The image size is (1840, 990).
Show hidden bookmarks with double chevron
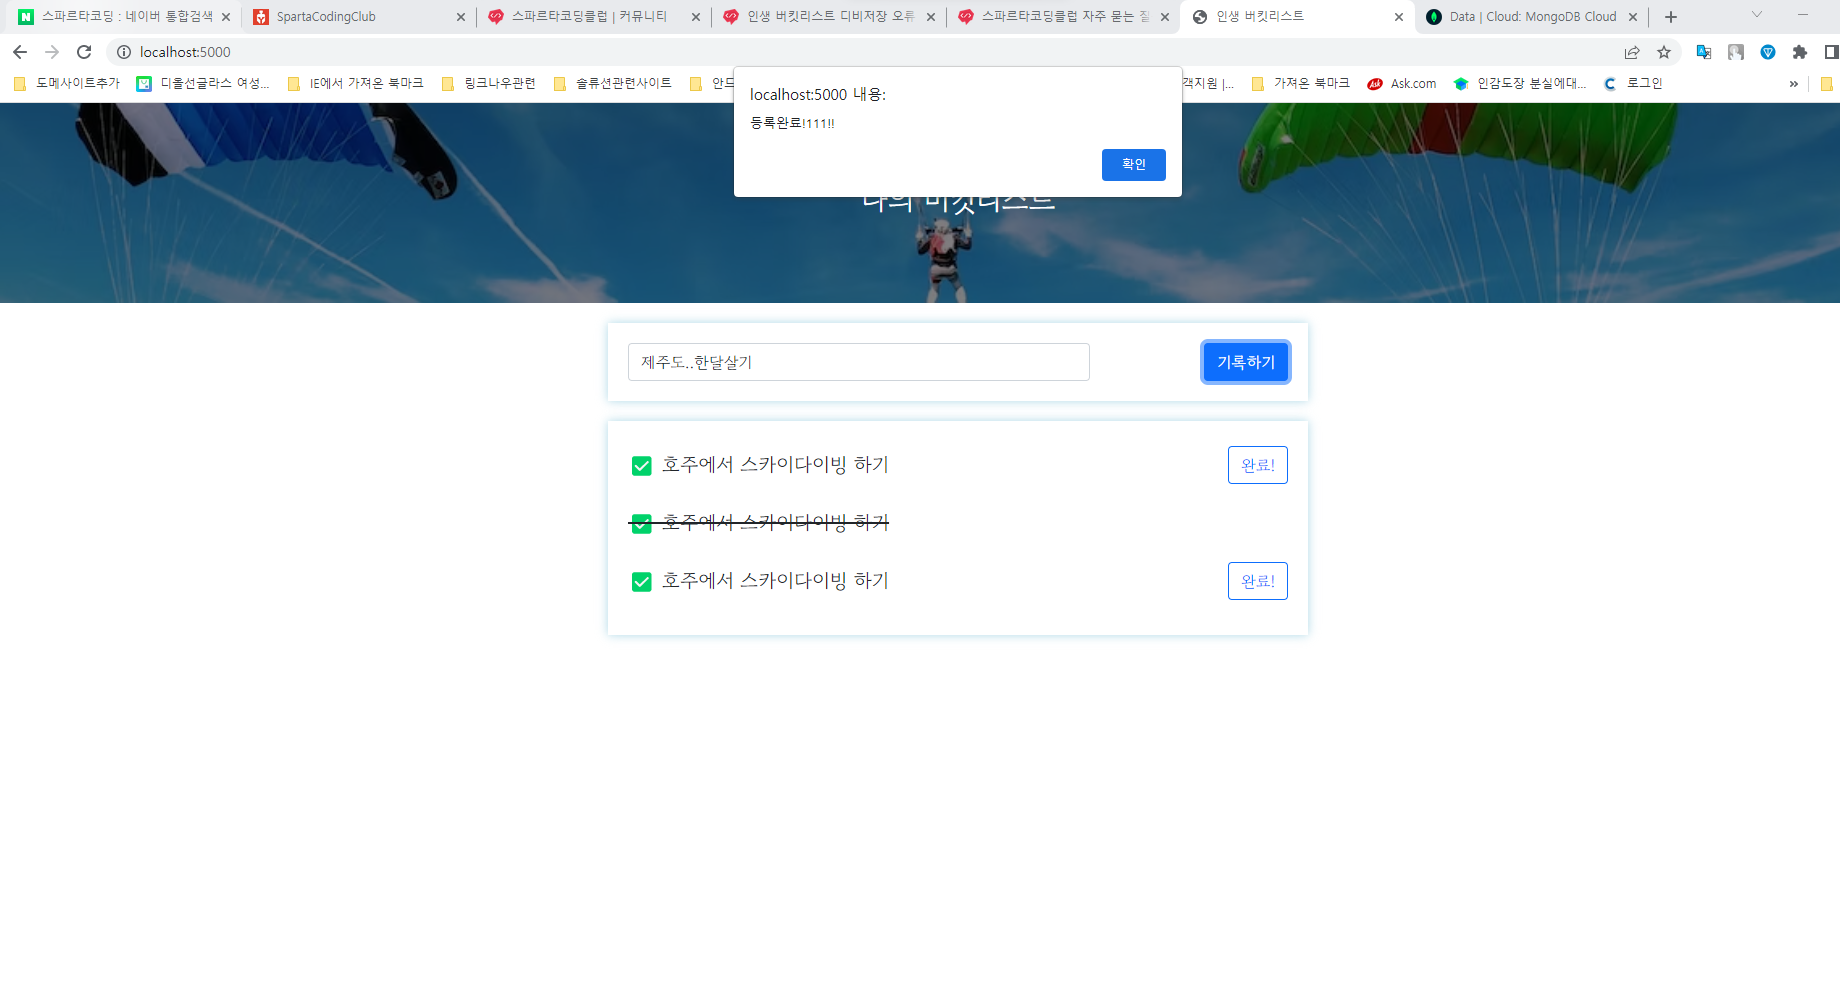pyautogui.click(x=1794, y=84)
